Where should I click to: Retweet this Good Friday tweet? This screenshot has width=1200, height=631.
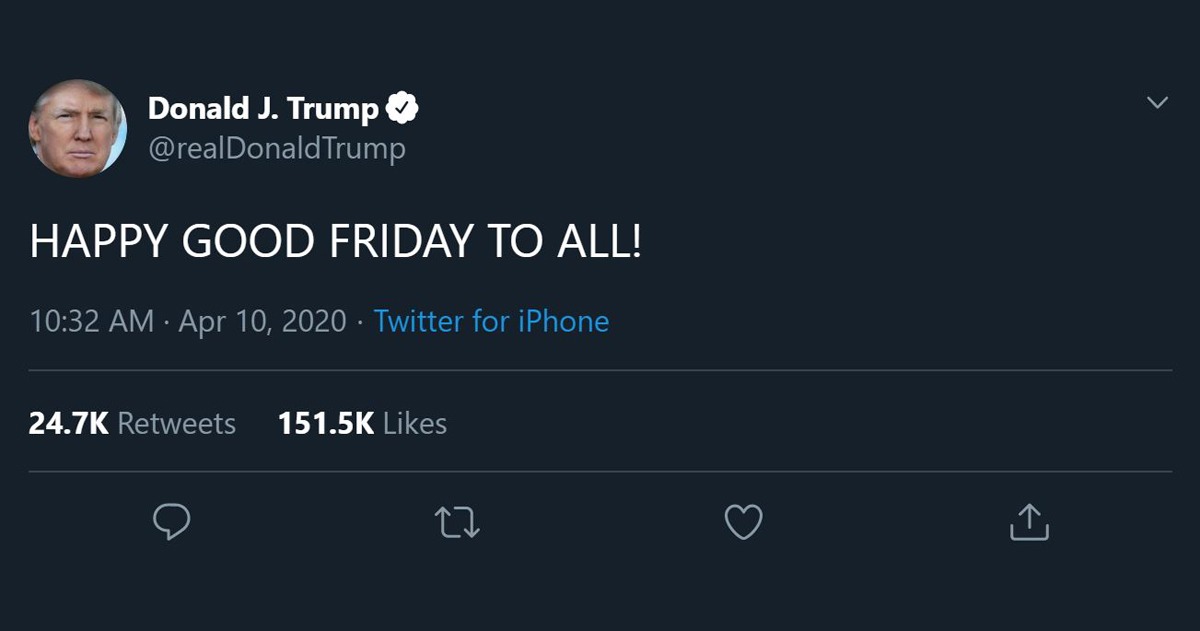tap(458, 522)
